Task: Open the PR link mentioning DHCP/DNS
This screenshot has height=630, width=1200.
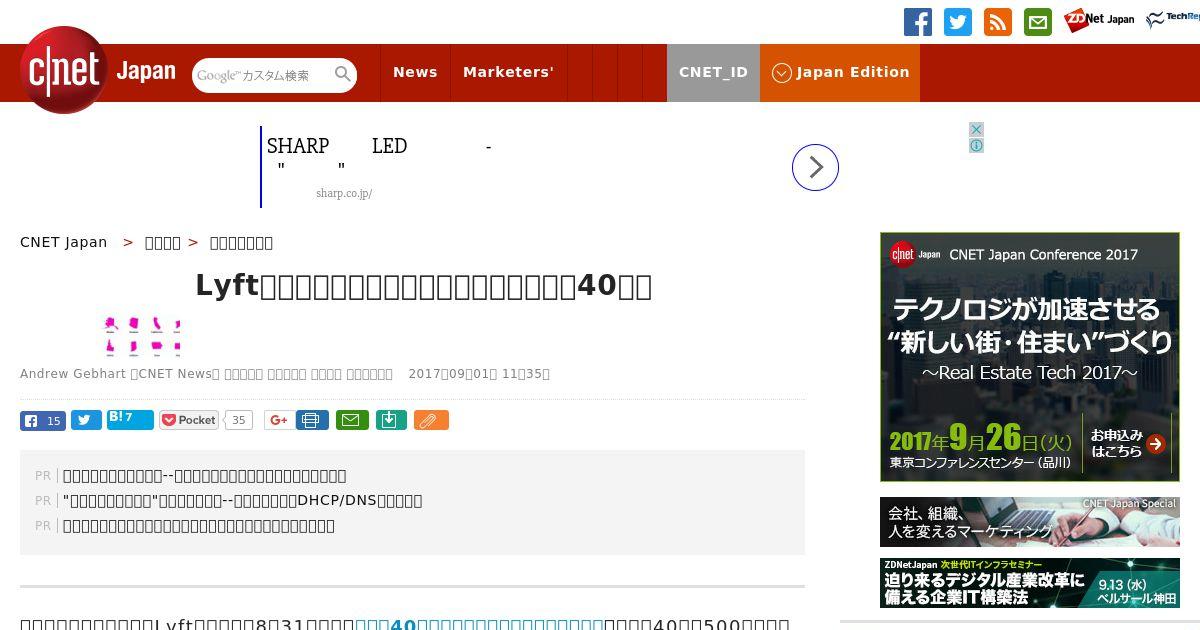Action: pos(242,500)
